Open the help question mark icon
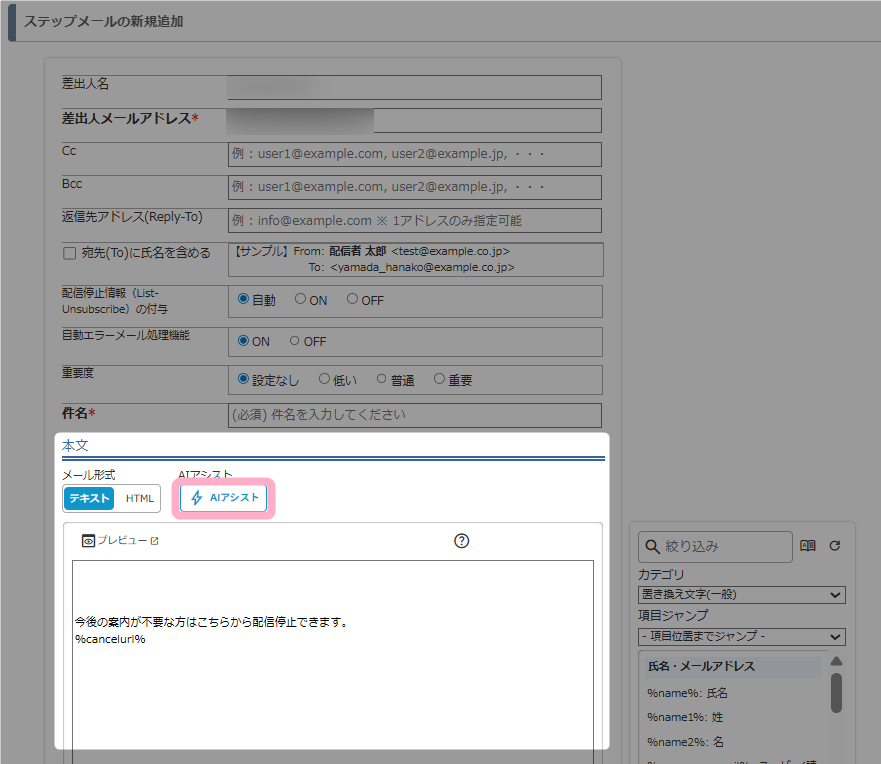The height and width of the screenshot is (764, 881). click(x=461, y=541)
